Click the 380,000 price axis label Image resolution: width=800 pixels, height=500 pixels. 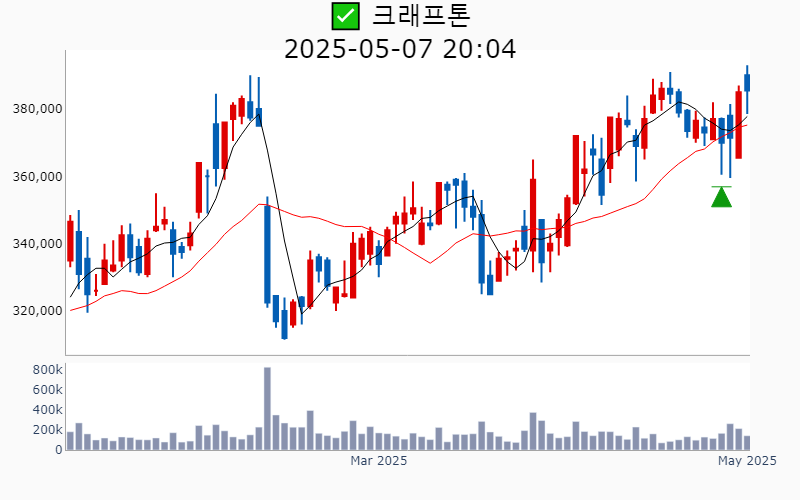click(x=37, y=109)
